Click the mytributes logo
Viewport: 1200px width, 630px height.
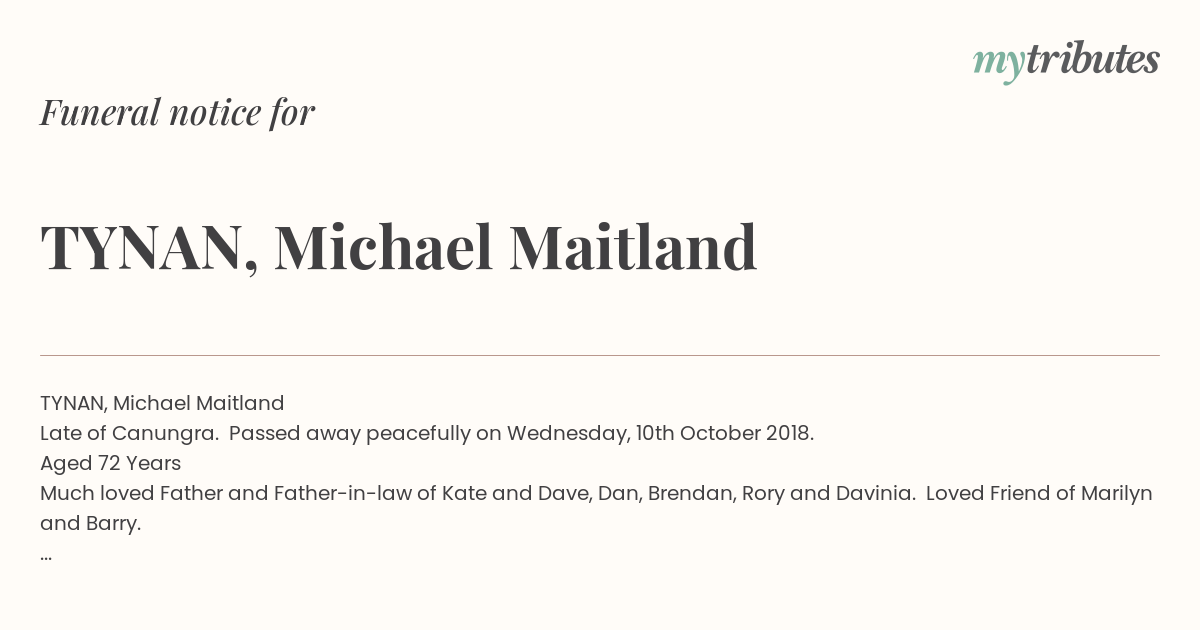(x=1066, y=61)
